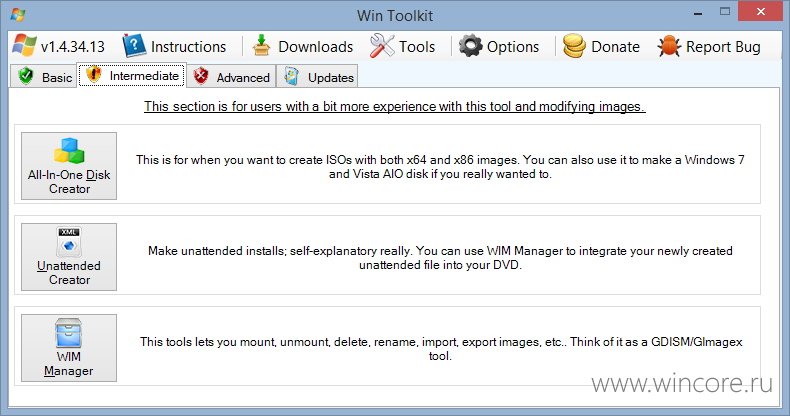
Task: Click the red shield icon on Advanced tab
Action: [201, 76]
